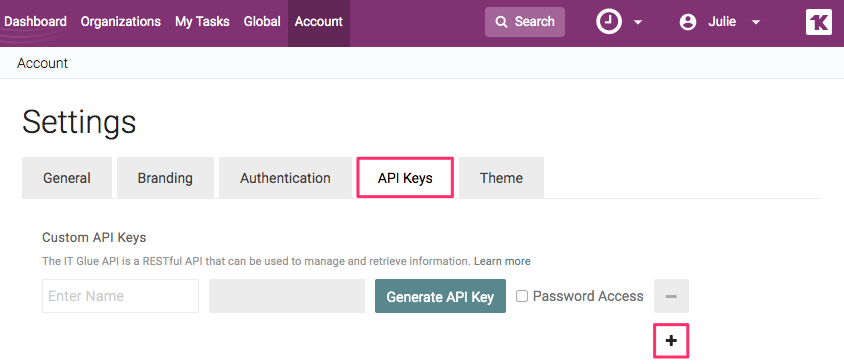Viewport: 844px width, 364px height.
Task: Open My Tasks from the navigation bar
Action: click(202, 22)
